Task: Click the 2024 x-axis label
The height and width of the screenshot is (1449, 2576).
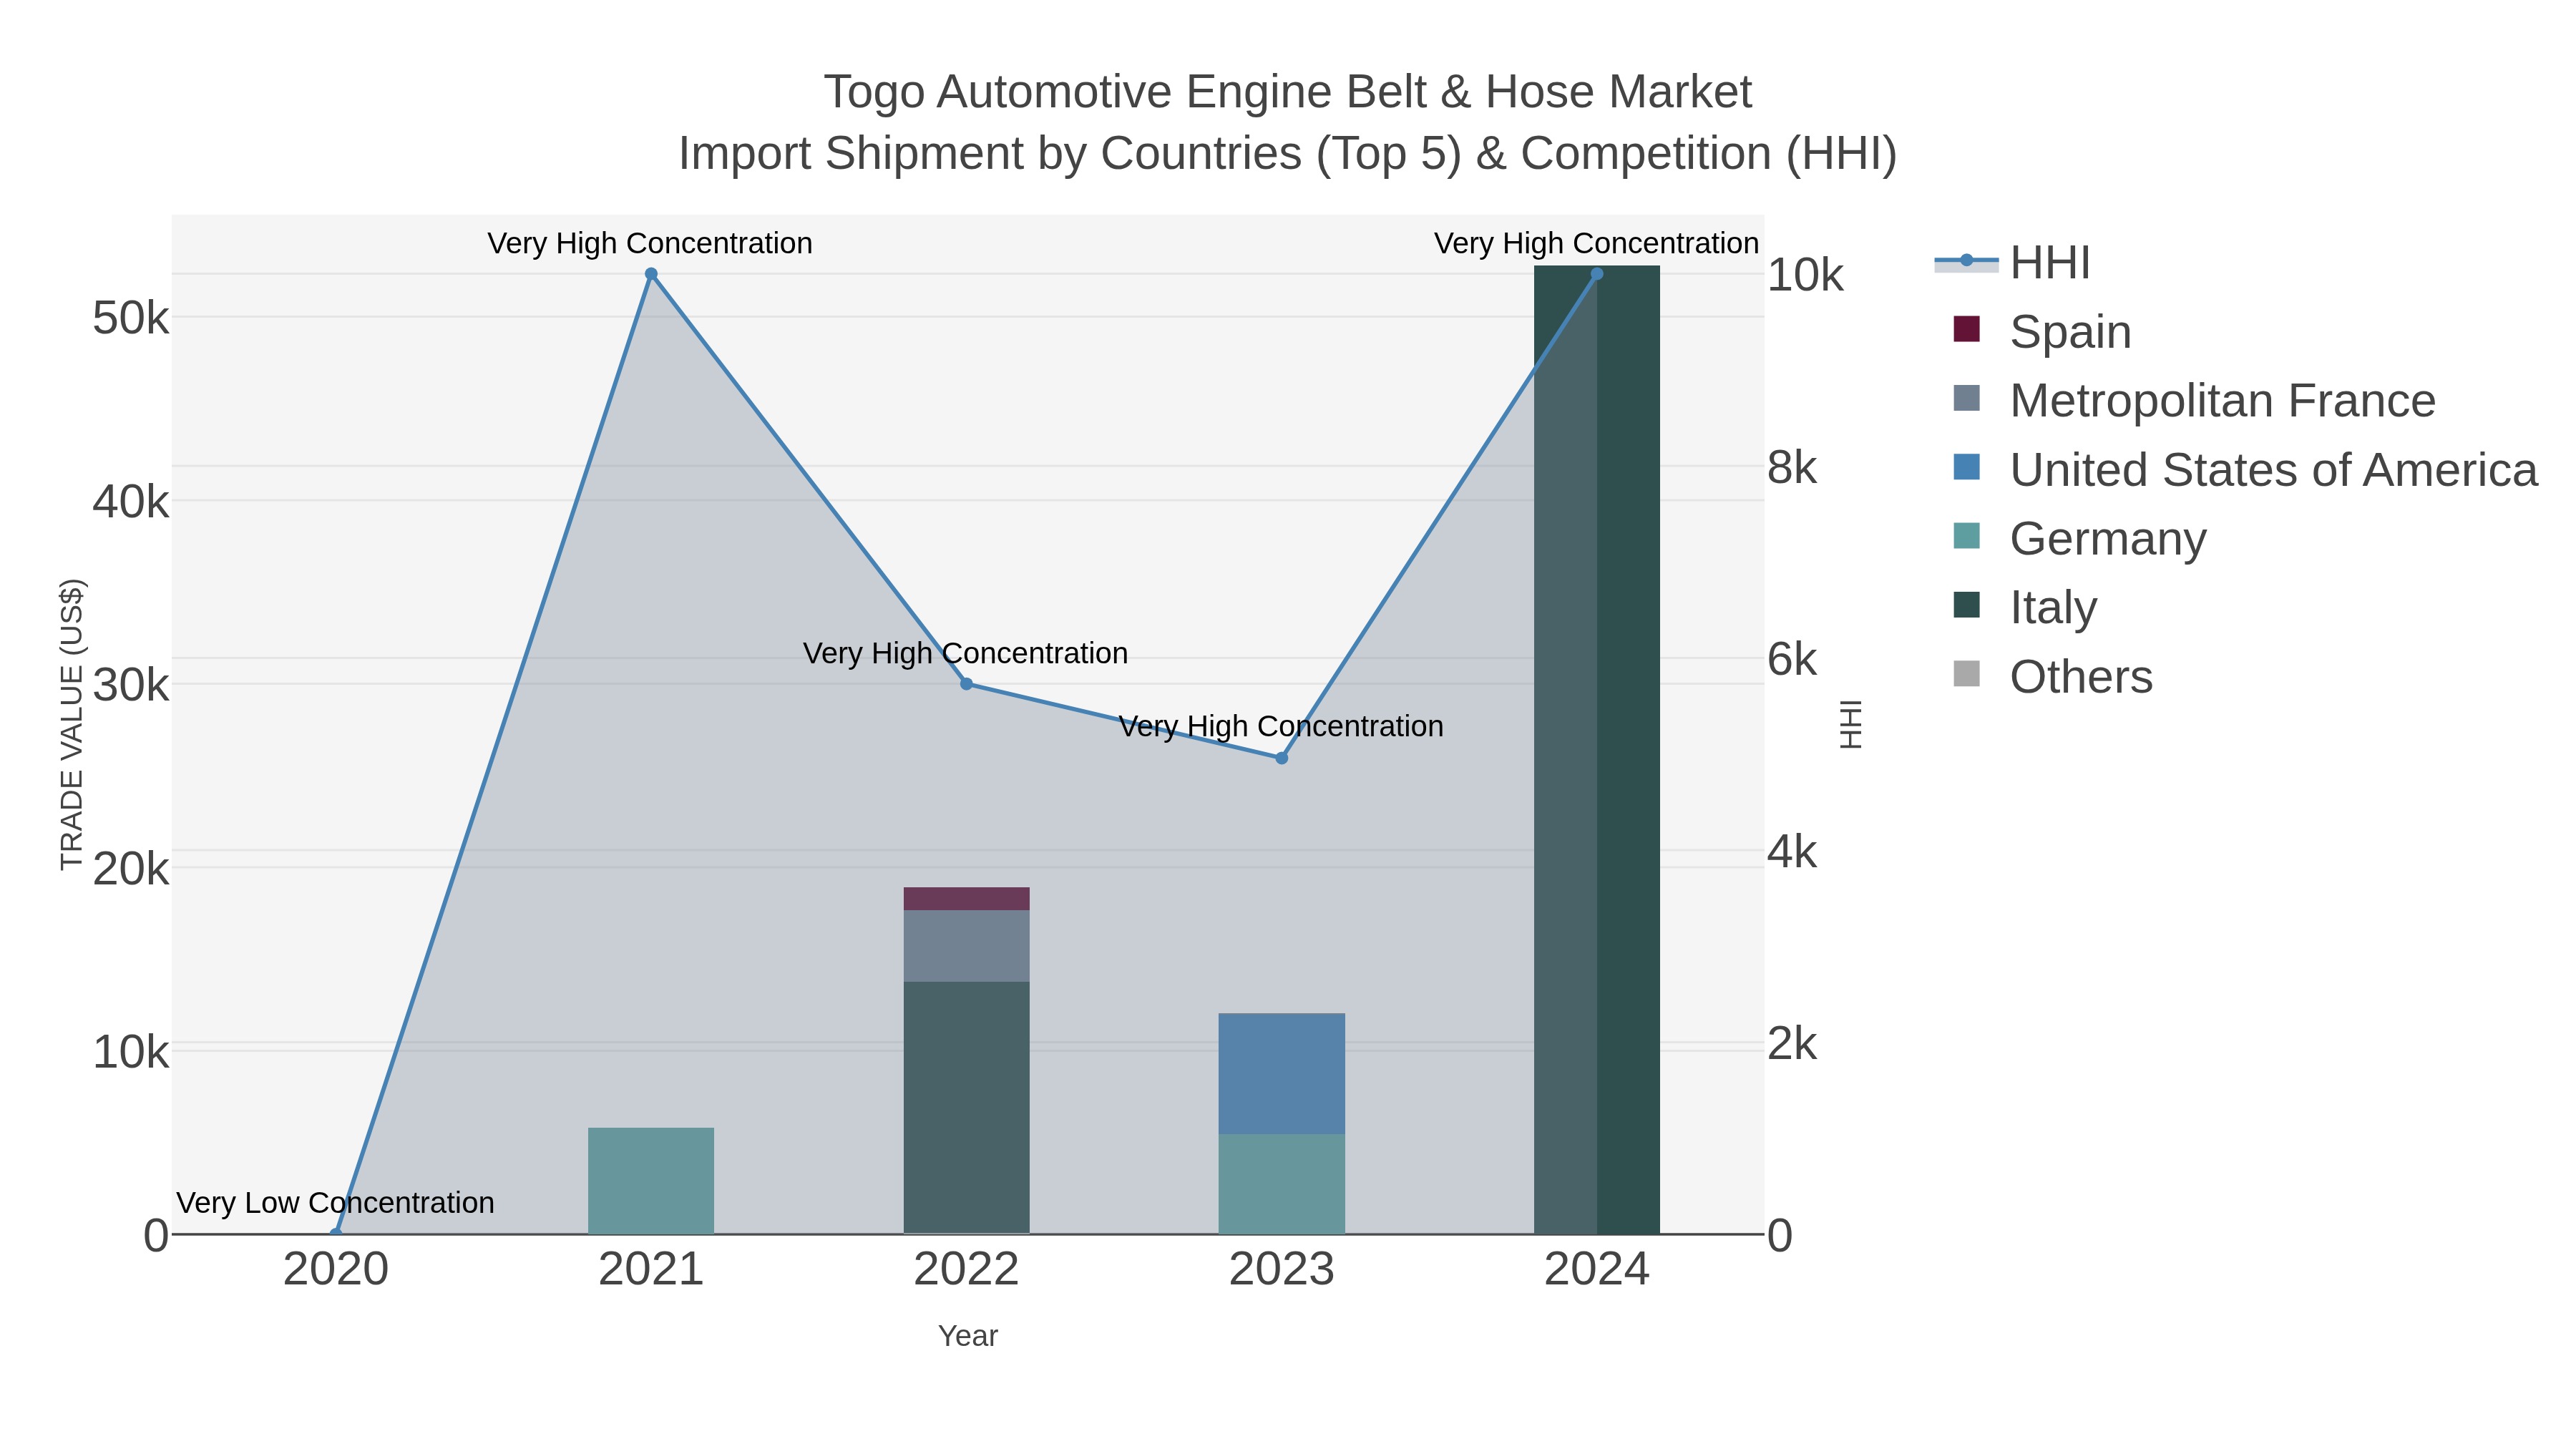Action: [x=1597, y=1270]
